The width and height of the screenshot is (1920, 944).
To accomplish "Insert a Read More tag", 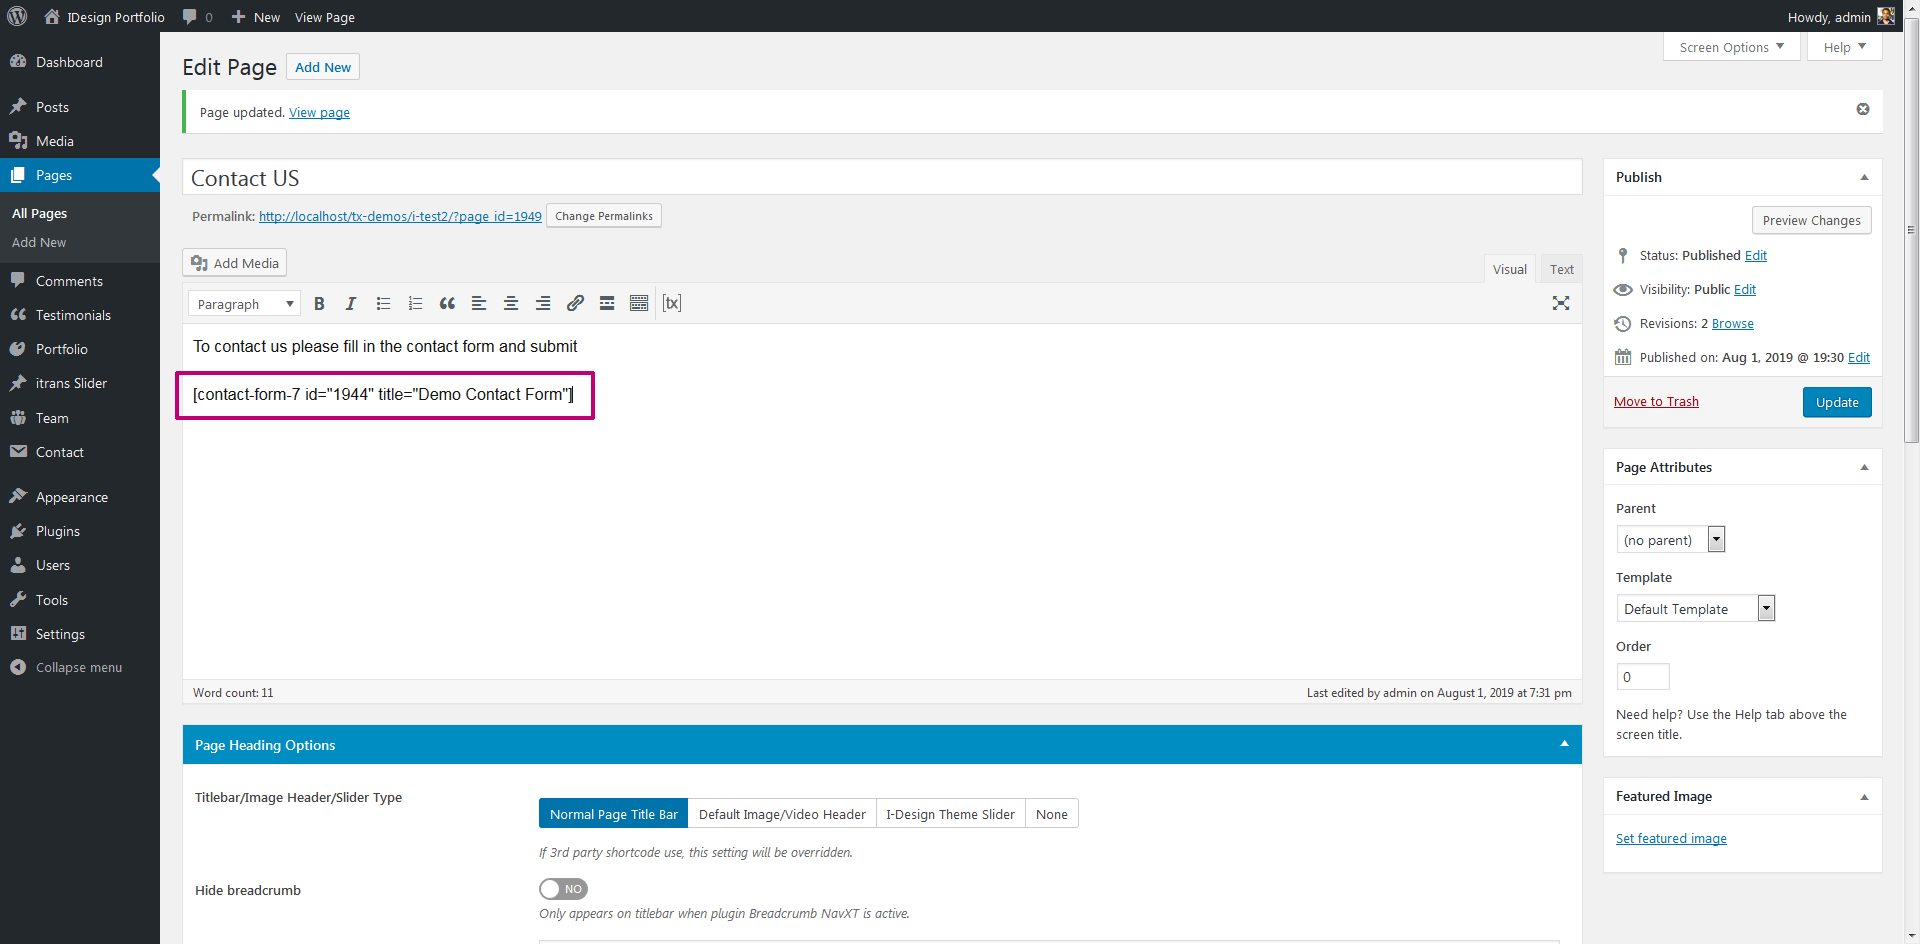I will click(607, 304).
